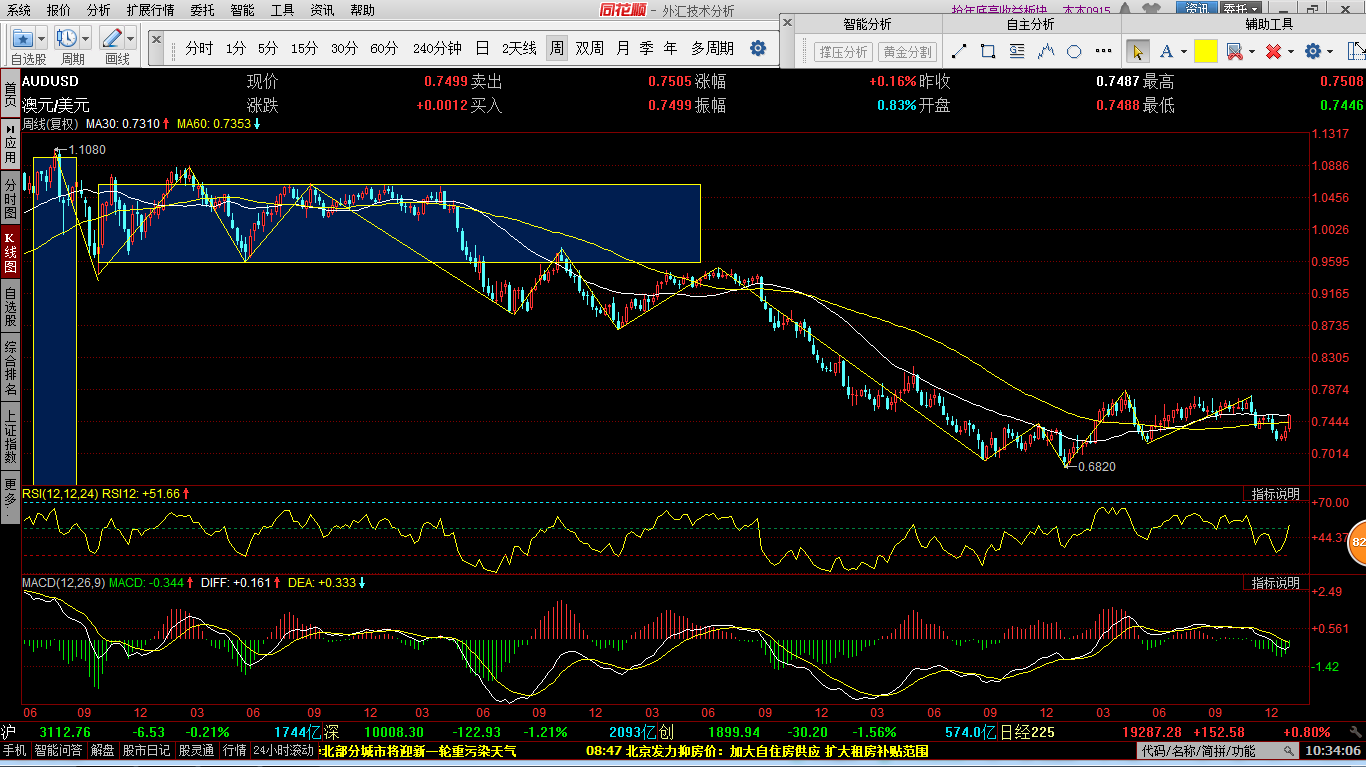Open the 分析 menu
The width and height of the screenshot is (1366, 767).
point(99,10)
